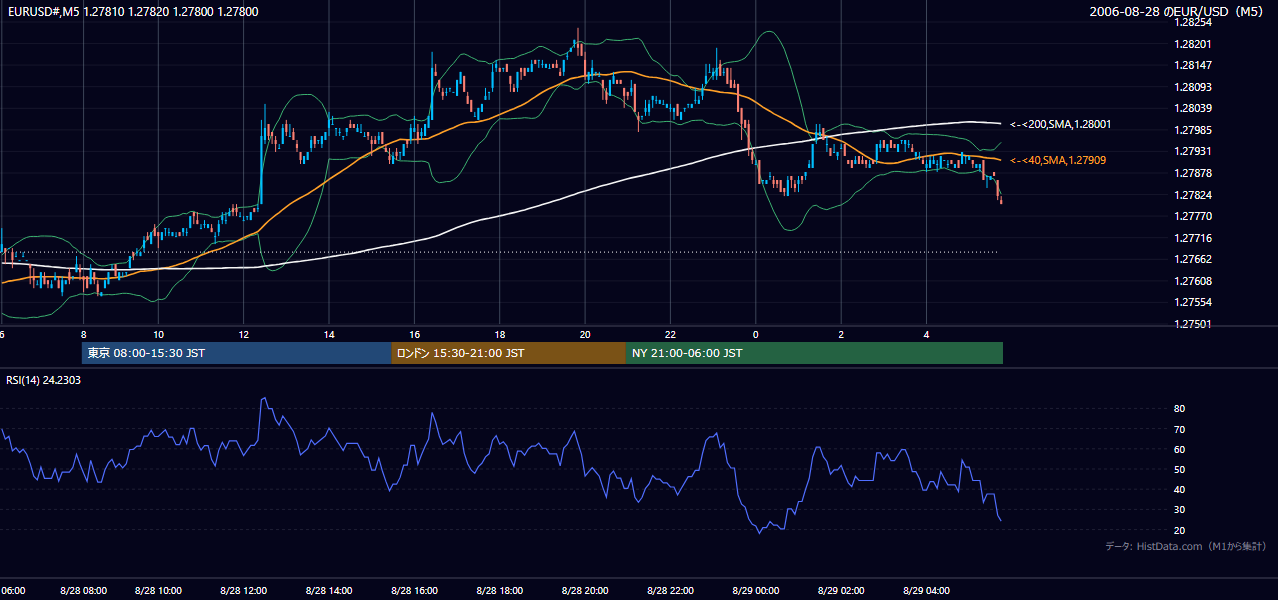
Task: Click hour tick 18 under the price chart
Action: 500,334
